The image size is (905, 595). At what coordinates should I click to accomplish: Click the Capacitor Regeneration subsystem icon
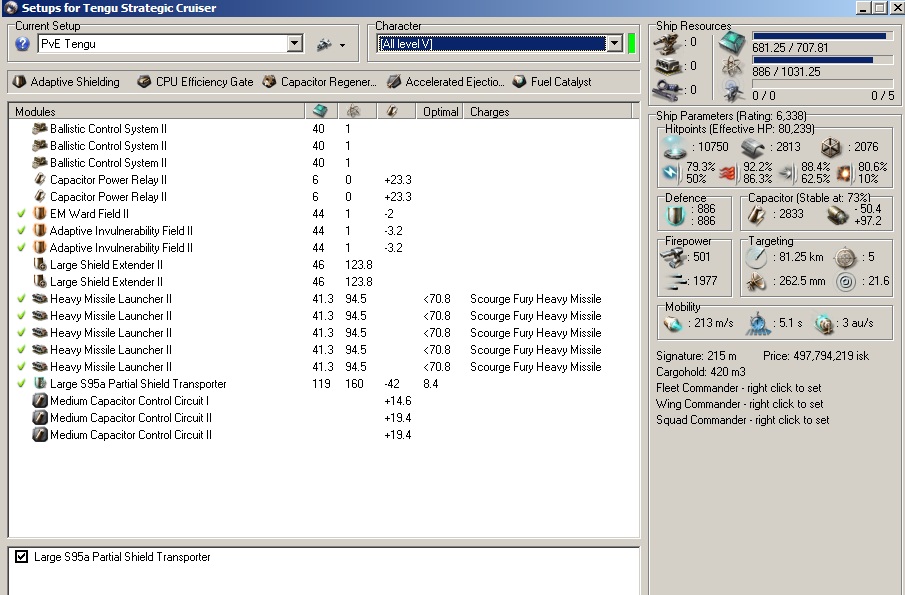[x=269, y=82]
